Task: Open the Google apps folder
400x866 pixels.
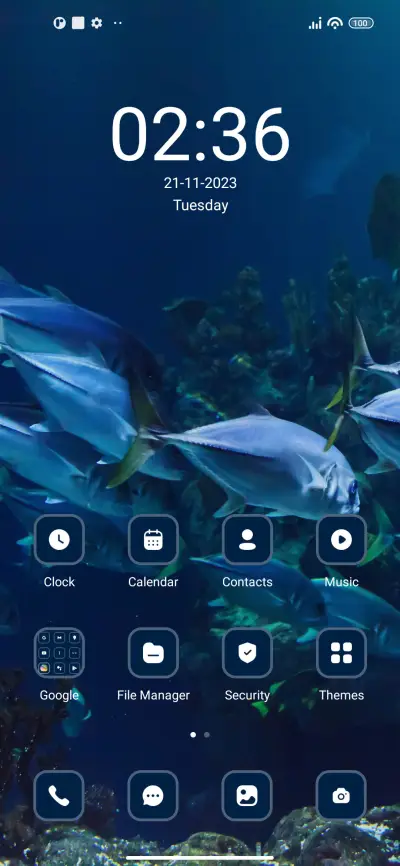Action: (59, 653)
